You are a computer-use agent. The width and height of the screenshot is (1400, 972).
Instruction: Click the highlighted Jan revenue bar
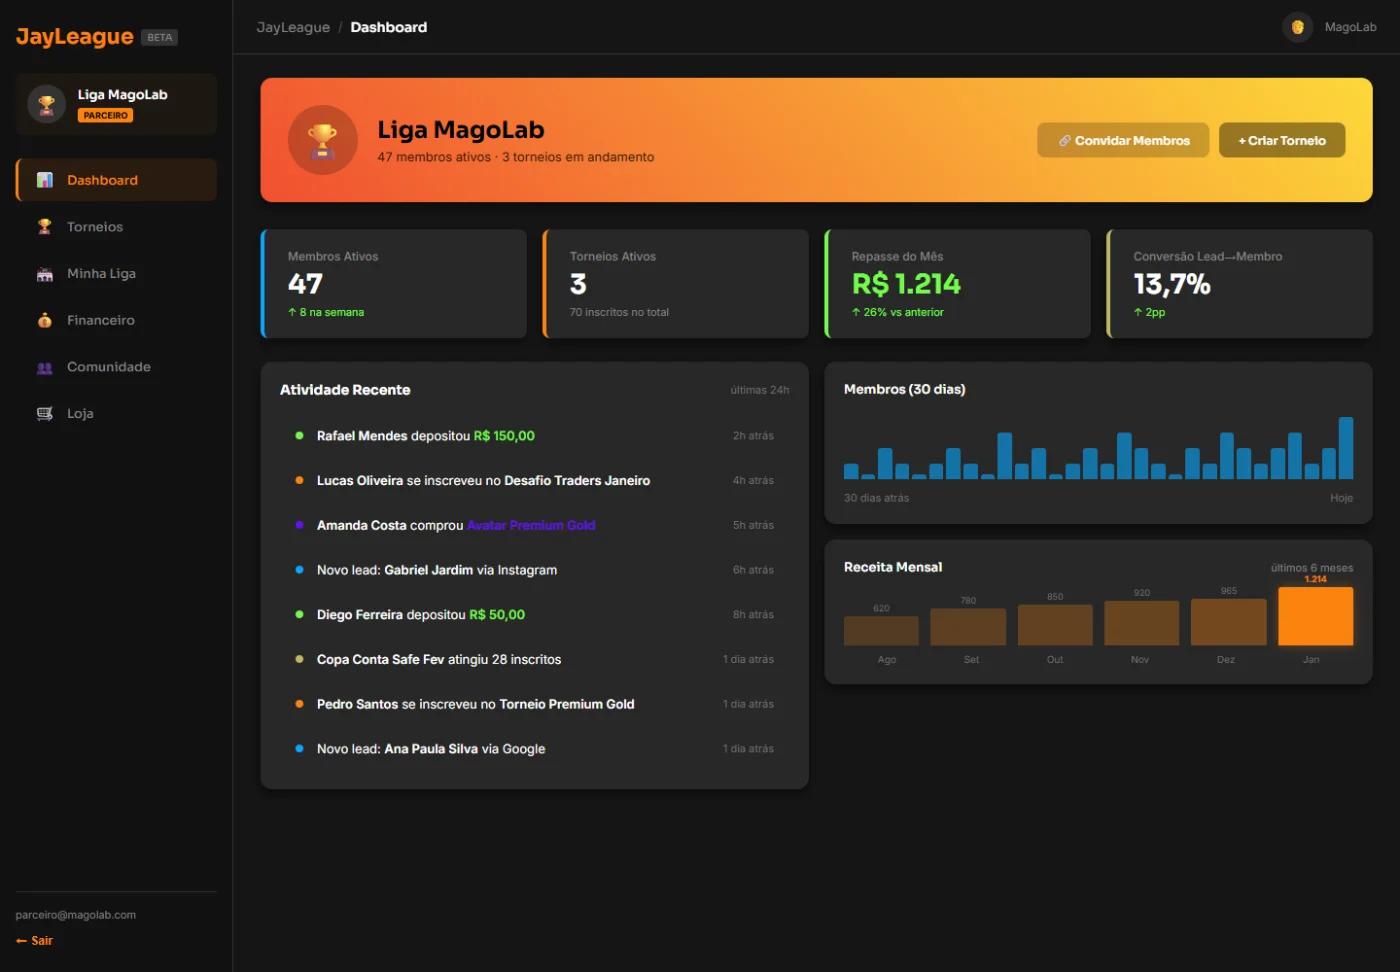point(1315,616)
